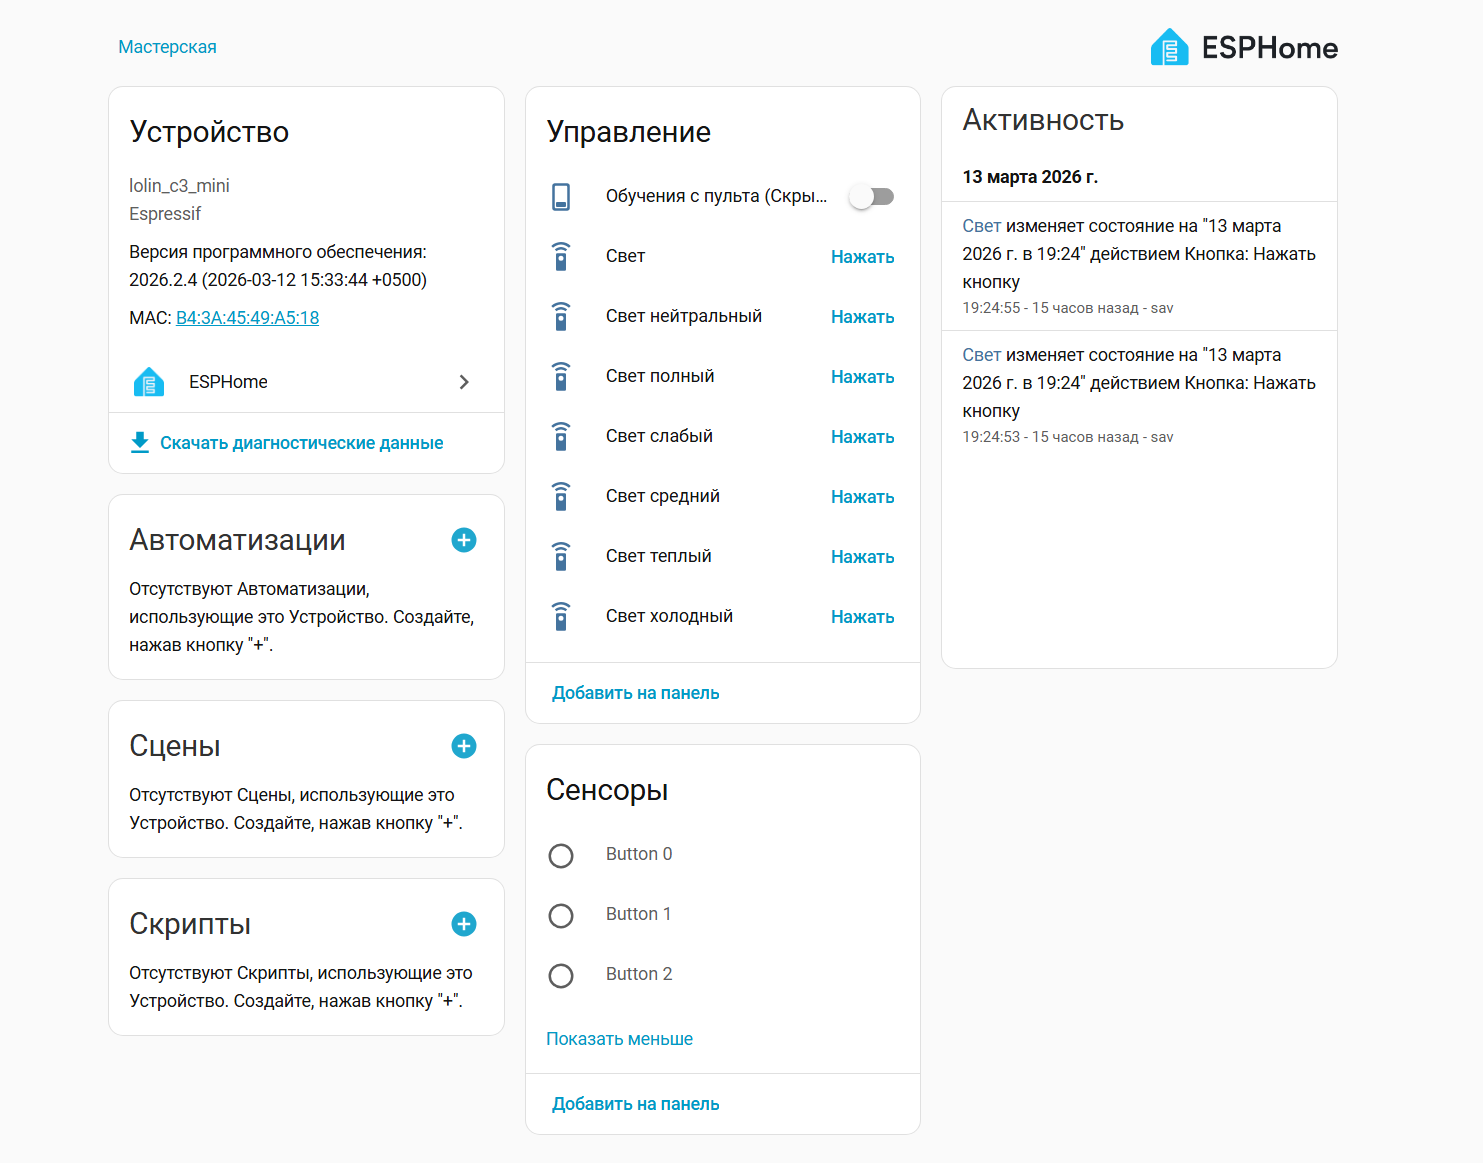Click the download icon for diagnostic data
The width and height of the screenshot is (1483, 1163).
(x=140, y=442)
